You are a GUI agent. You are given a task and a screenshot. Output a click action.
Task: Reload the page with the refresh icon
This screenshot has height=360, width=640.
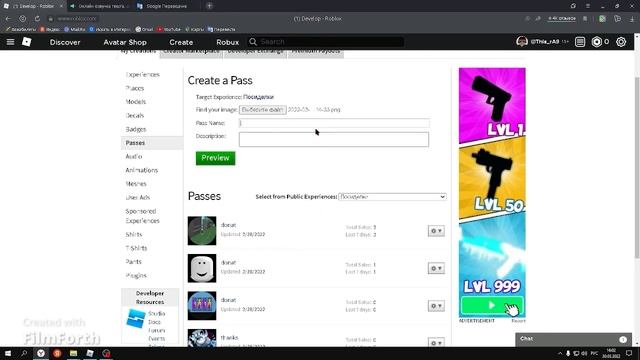click(37, 19)
